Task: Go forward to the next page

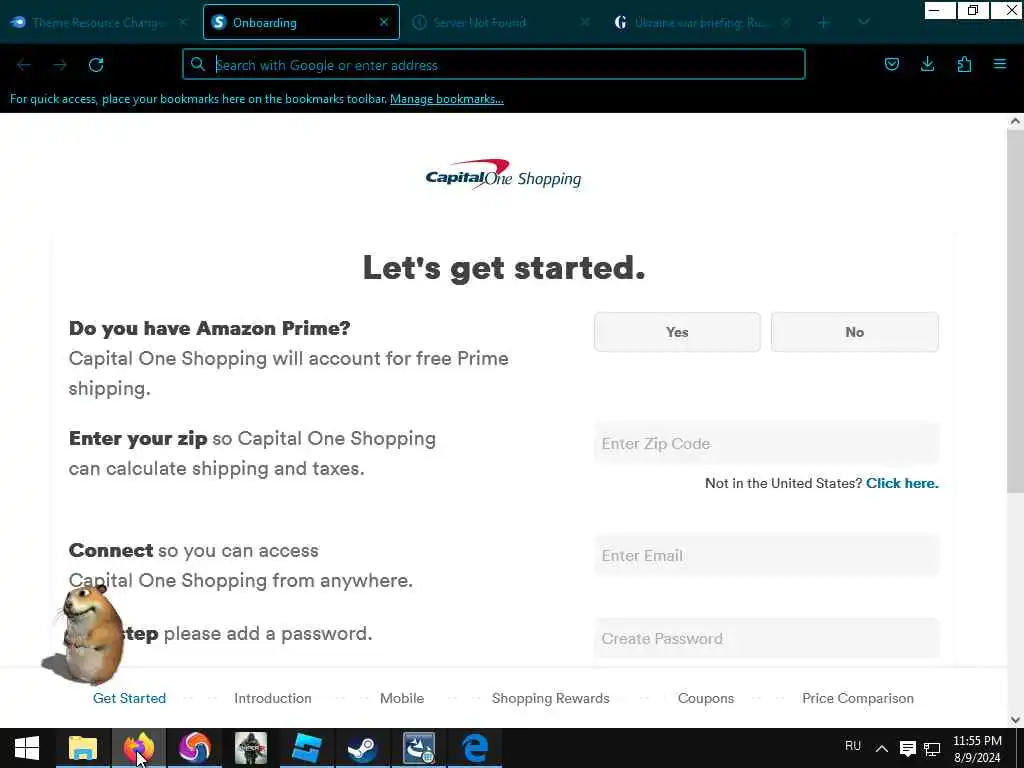Action: pyautogui.click(x=60, y=65)
